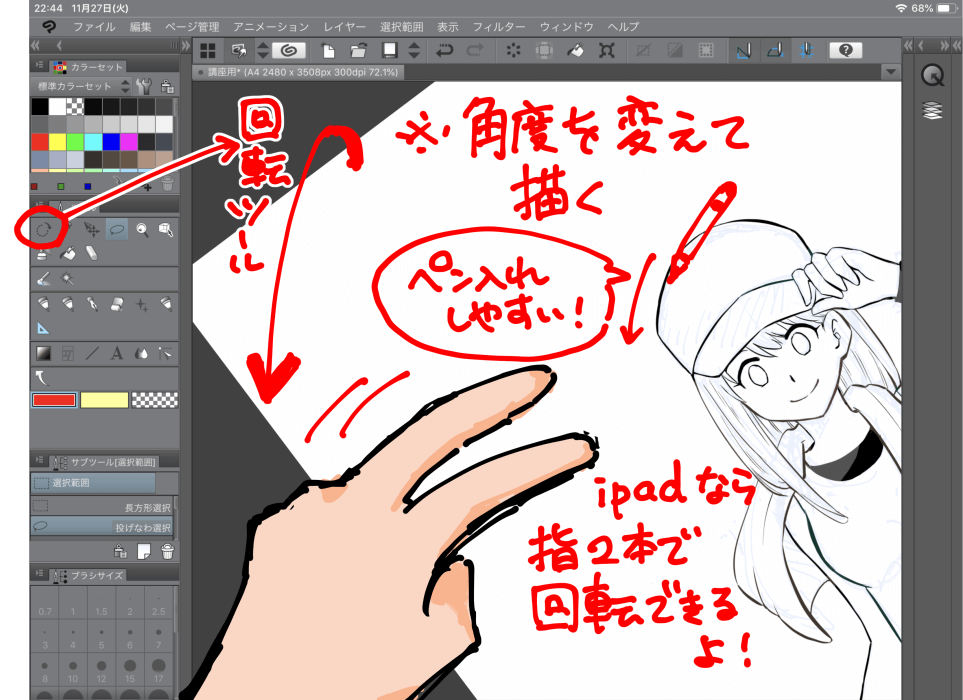
Task: Pick red main drawing color swatch
Action: point(54,400)
